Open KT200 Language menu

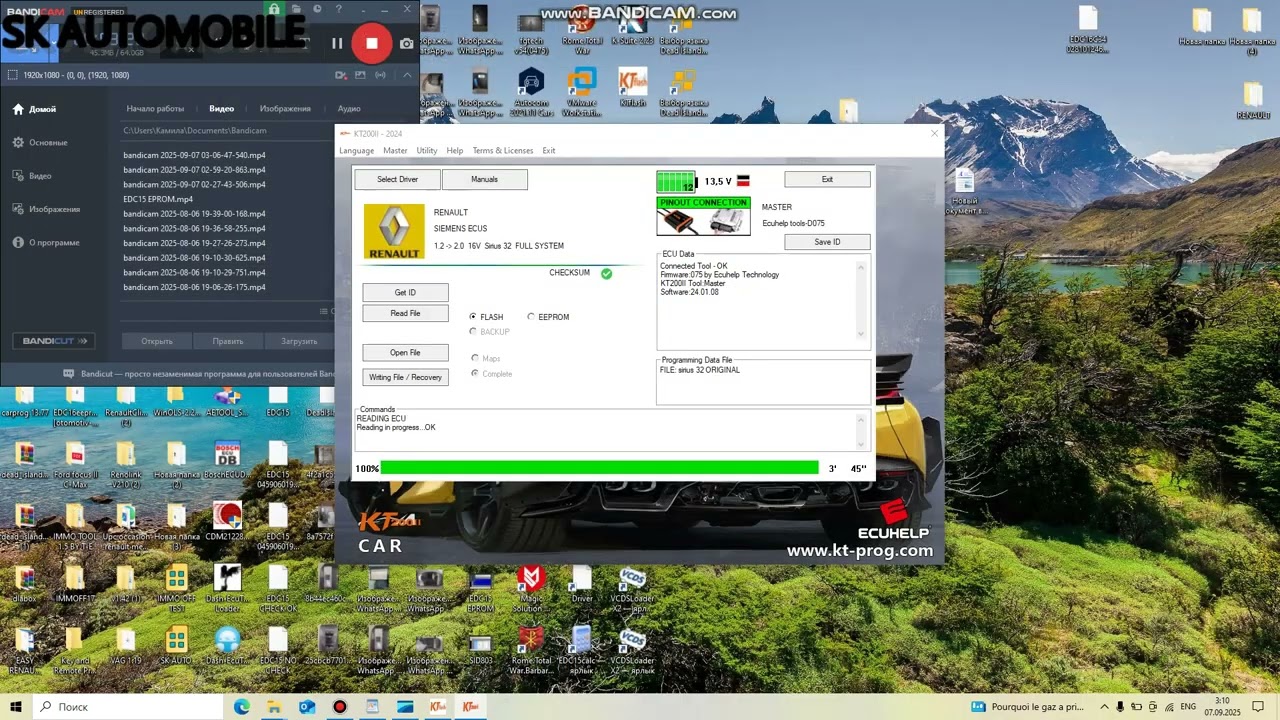pyautogui.click(x=356, y=151)
